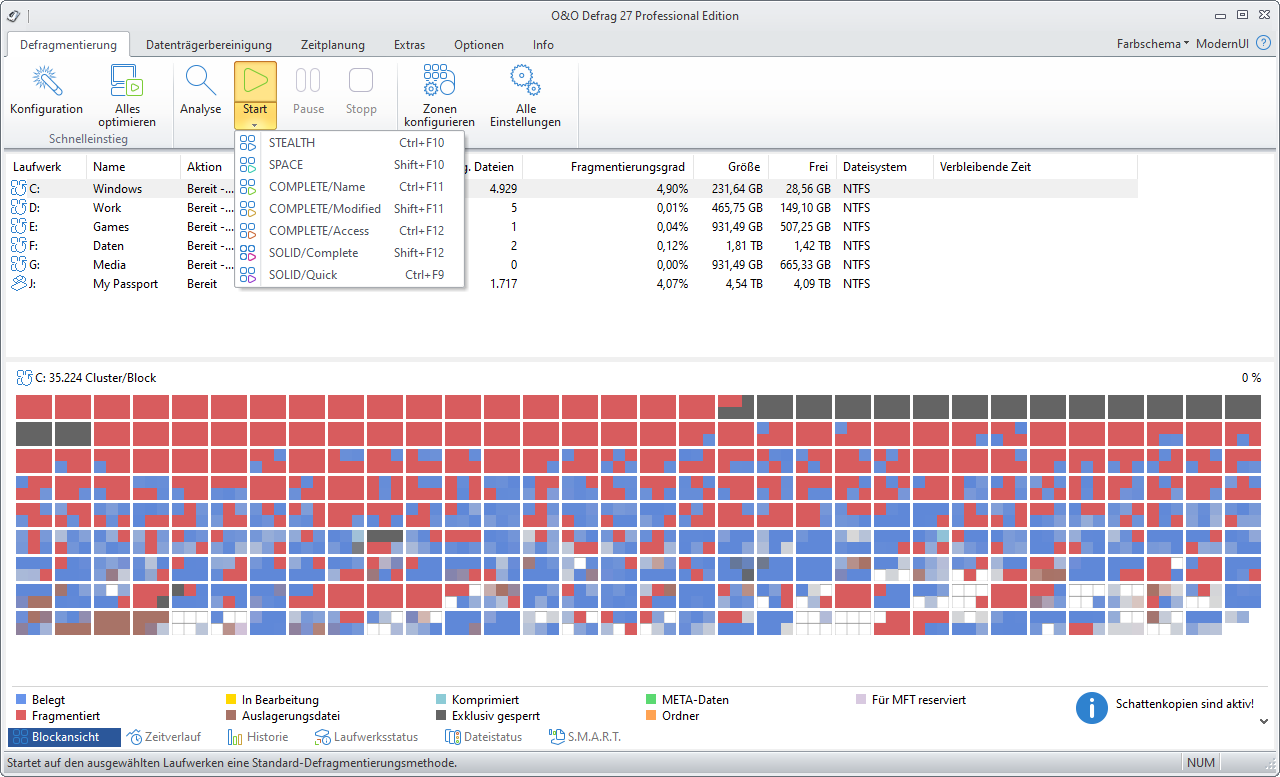Viewport: 1280px width, 777px height.
Task: Click the SOLID/Quick method icon
Action: point(248,275)
